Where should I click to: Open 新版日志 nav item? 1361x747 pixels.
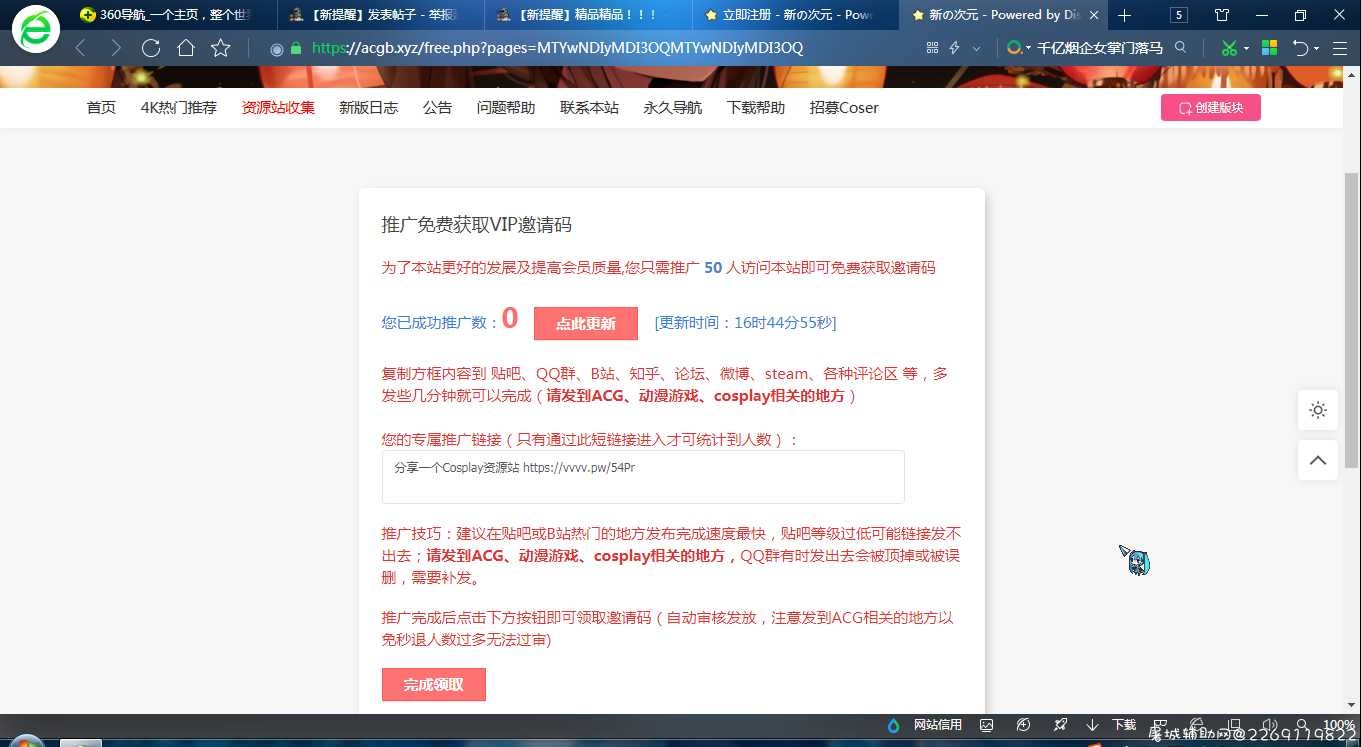pyautogui.click(x=368, y=108)
